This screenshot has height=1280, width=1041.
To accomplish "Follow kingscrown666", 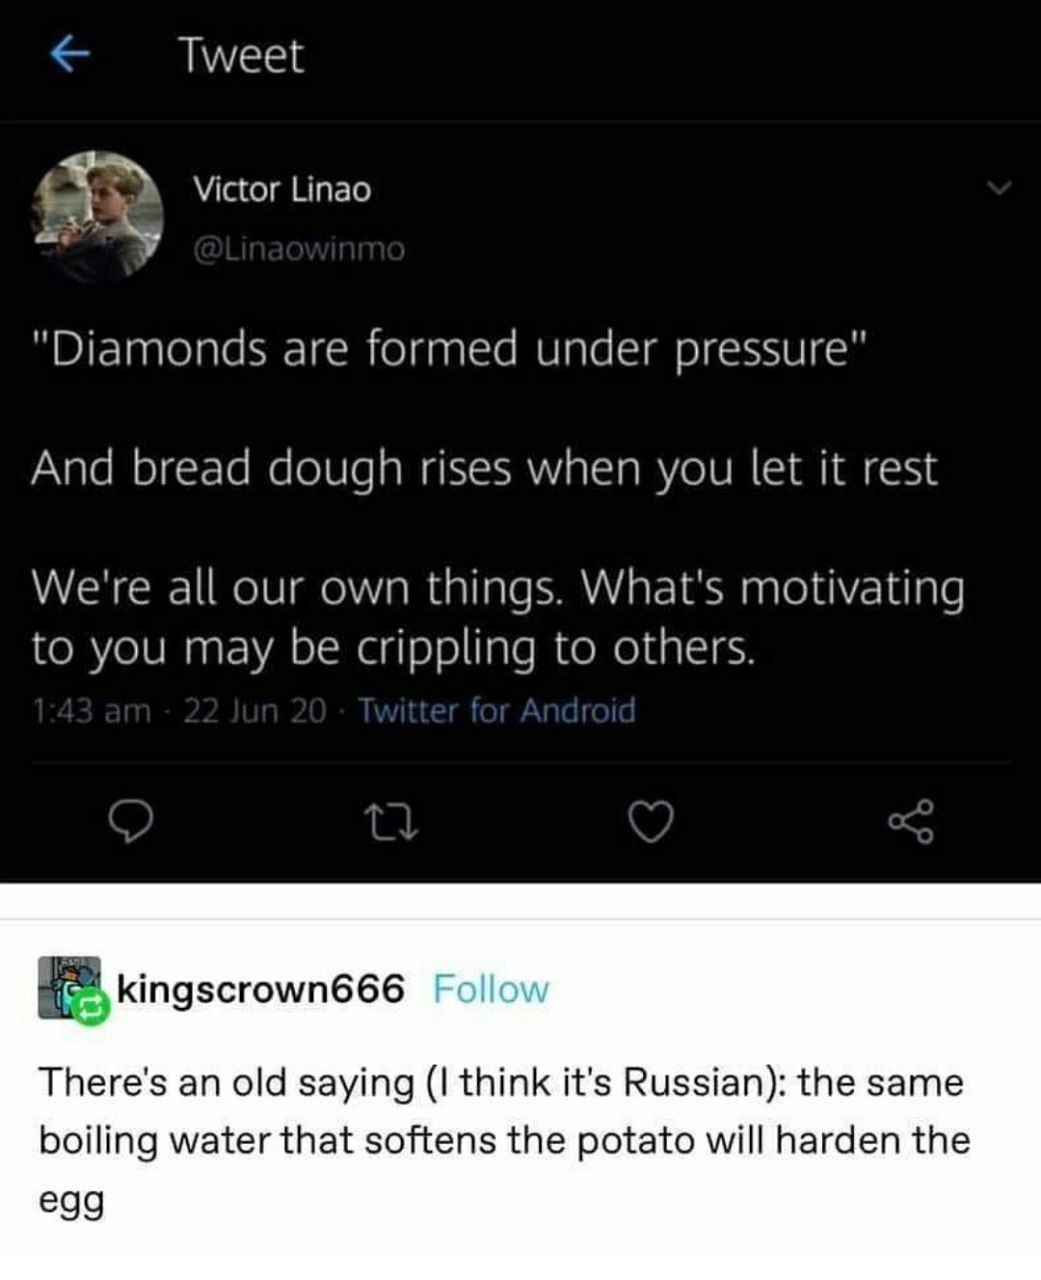I will [x=491, y=989].
